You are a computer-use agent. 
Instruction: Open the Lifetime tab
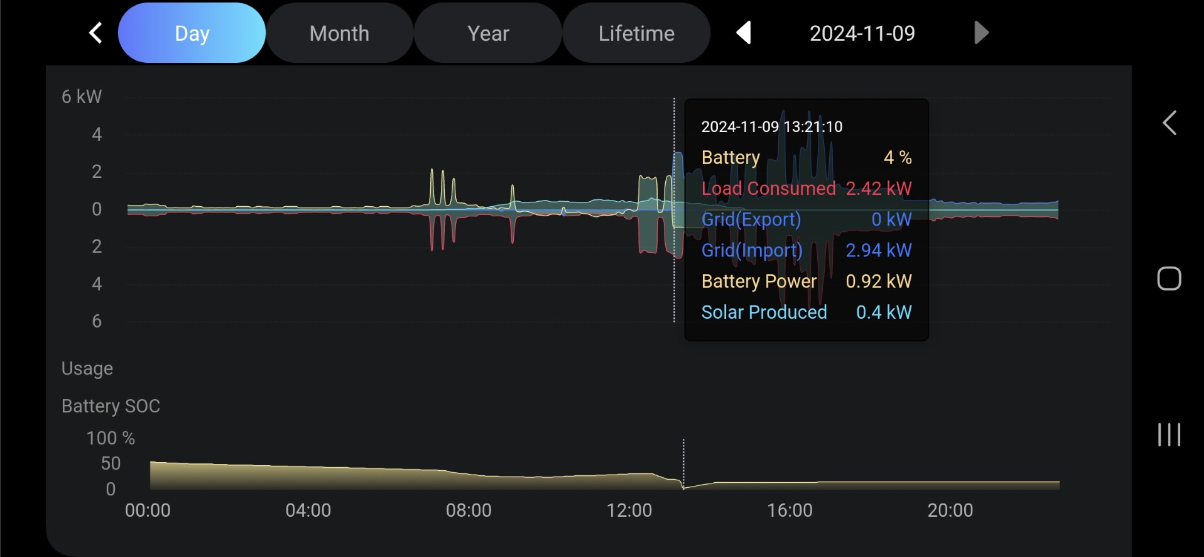[x=636, y=33]
